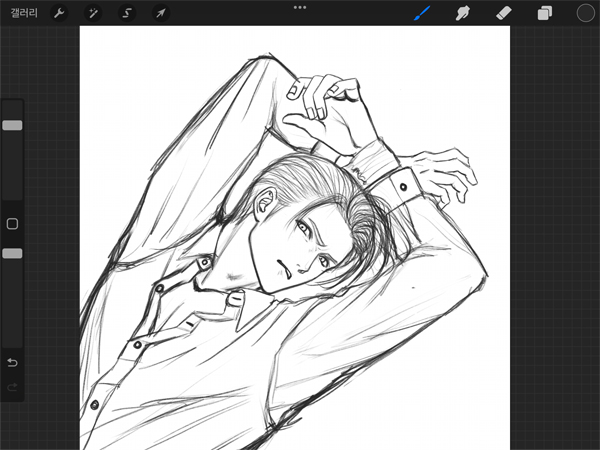Redo the last undone action
Image resolution: width=600 pixels, height=450 pixels.
[12, 387]
